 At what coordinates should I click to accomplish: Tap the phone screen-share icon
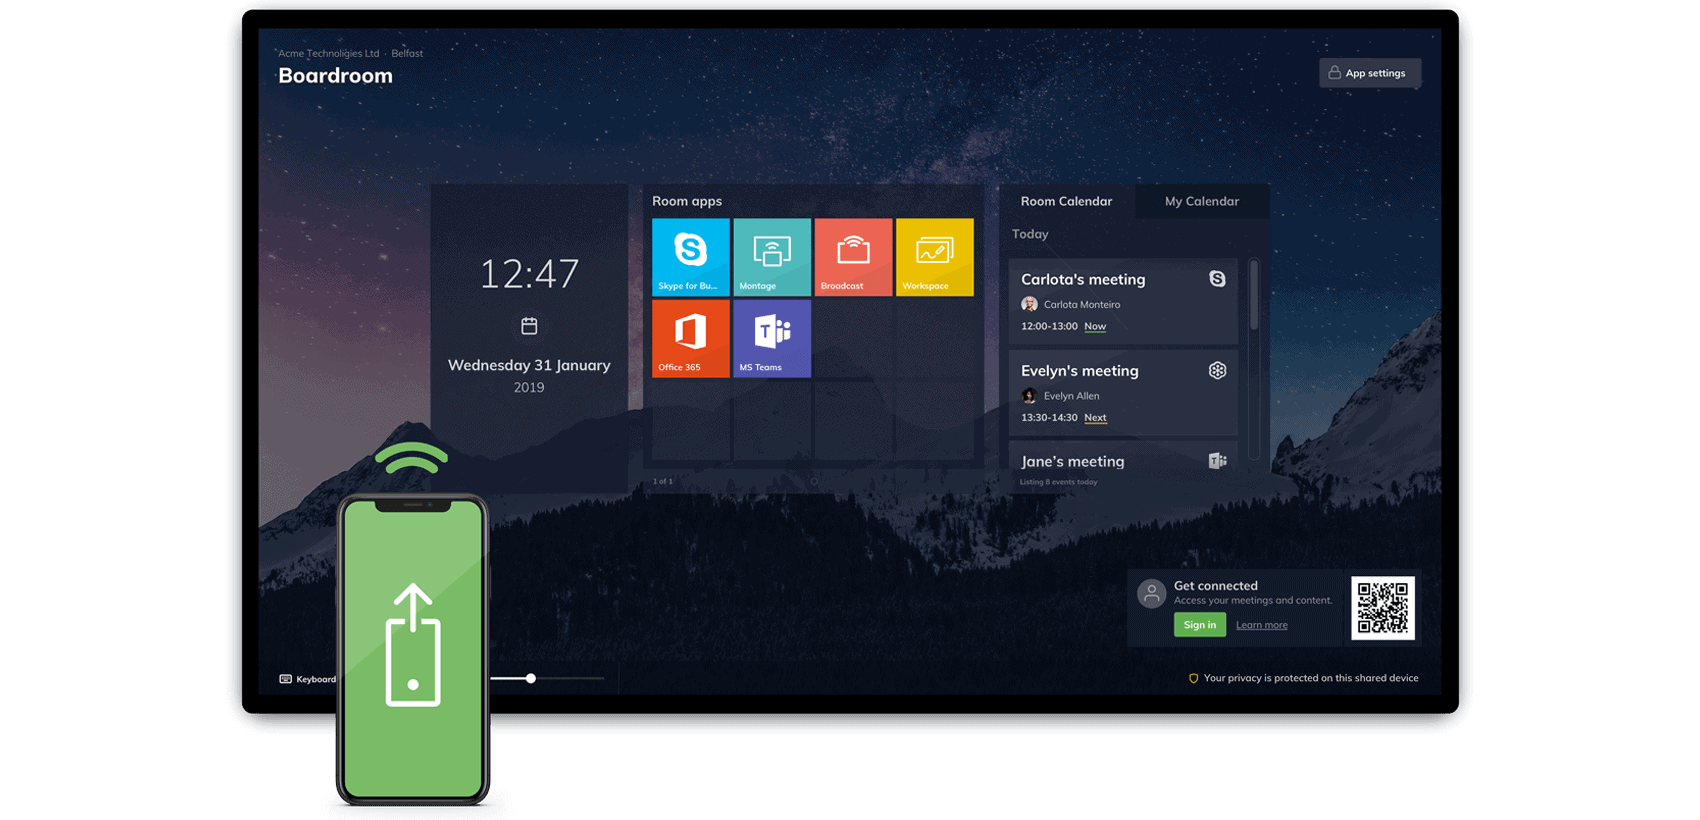pyautogui.click(x=413, y=646)
